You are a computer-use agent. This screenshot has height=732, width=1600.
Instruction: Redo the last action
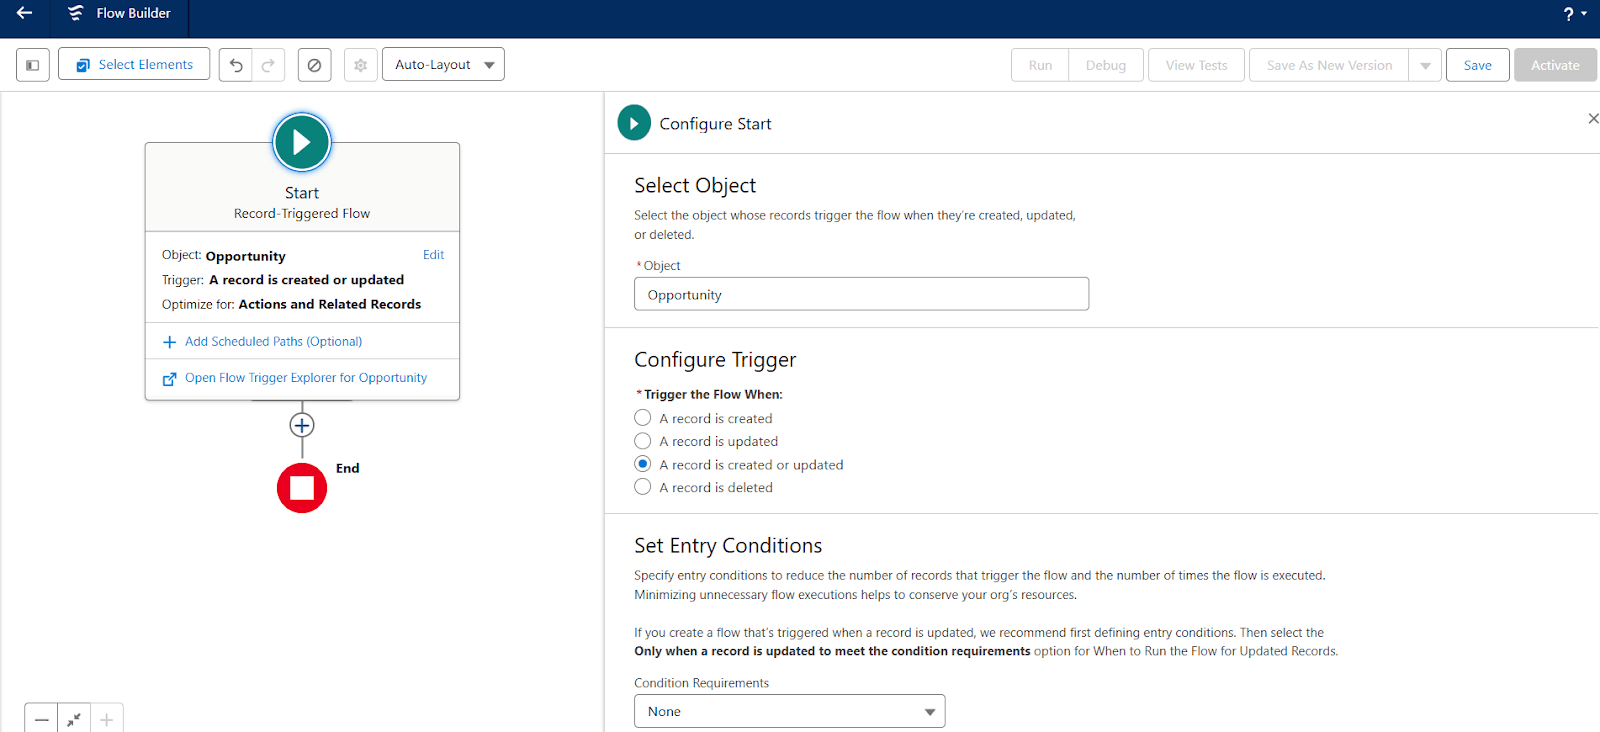pyautogui.click(x=268, y=65)
